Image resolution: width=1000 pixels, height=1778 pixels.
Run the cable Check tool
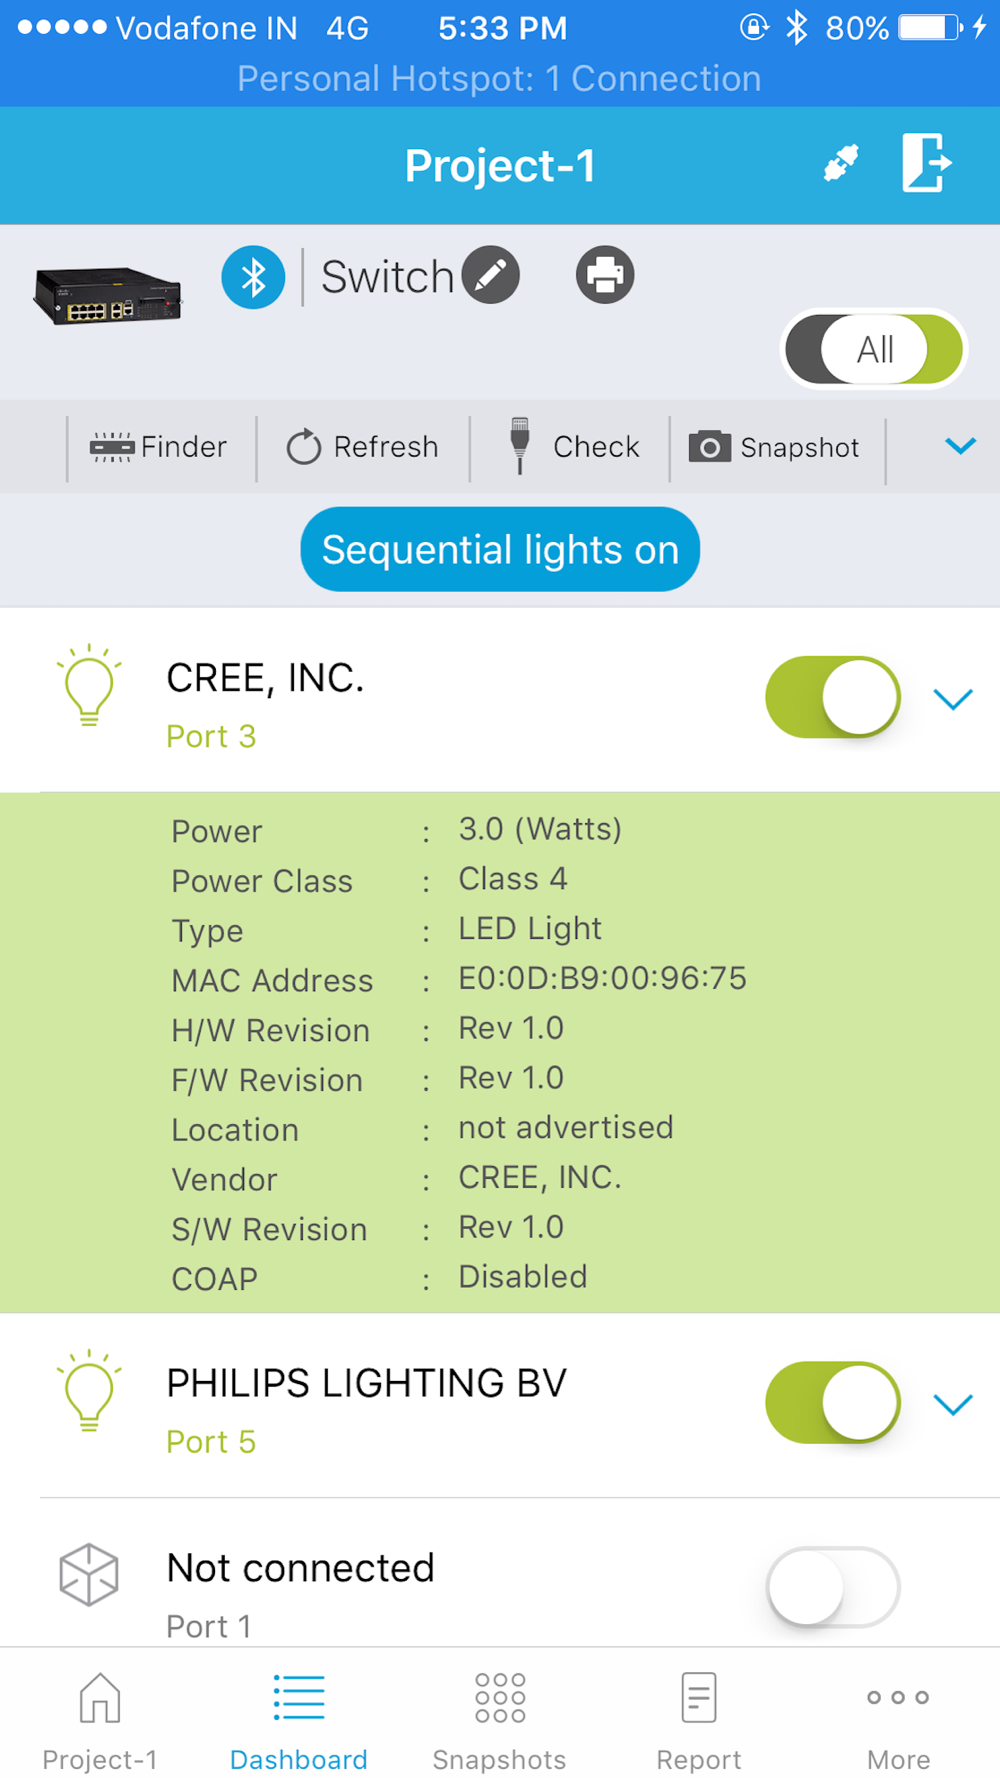click(574, 447)
